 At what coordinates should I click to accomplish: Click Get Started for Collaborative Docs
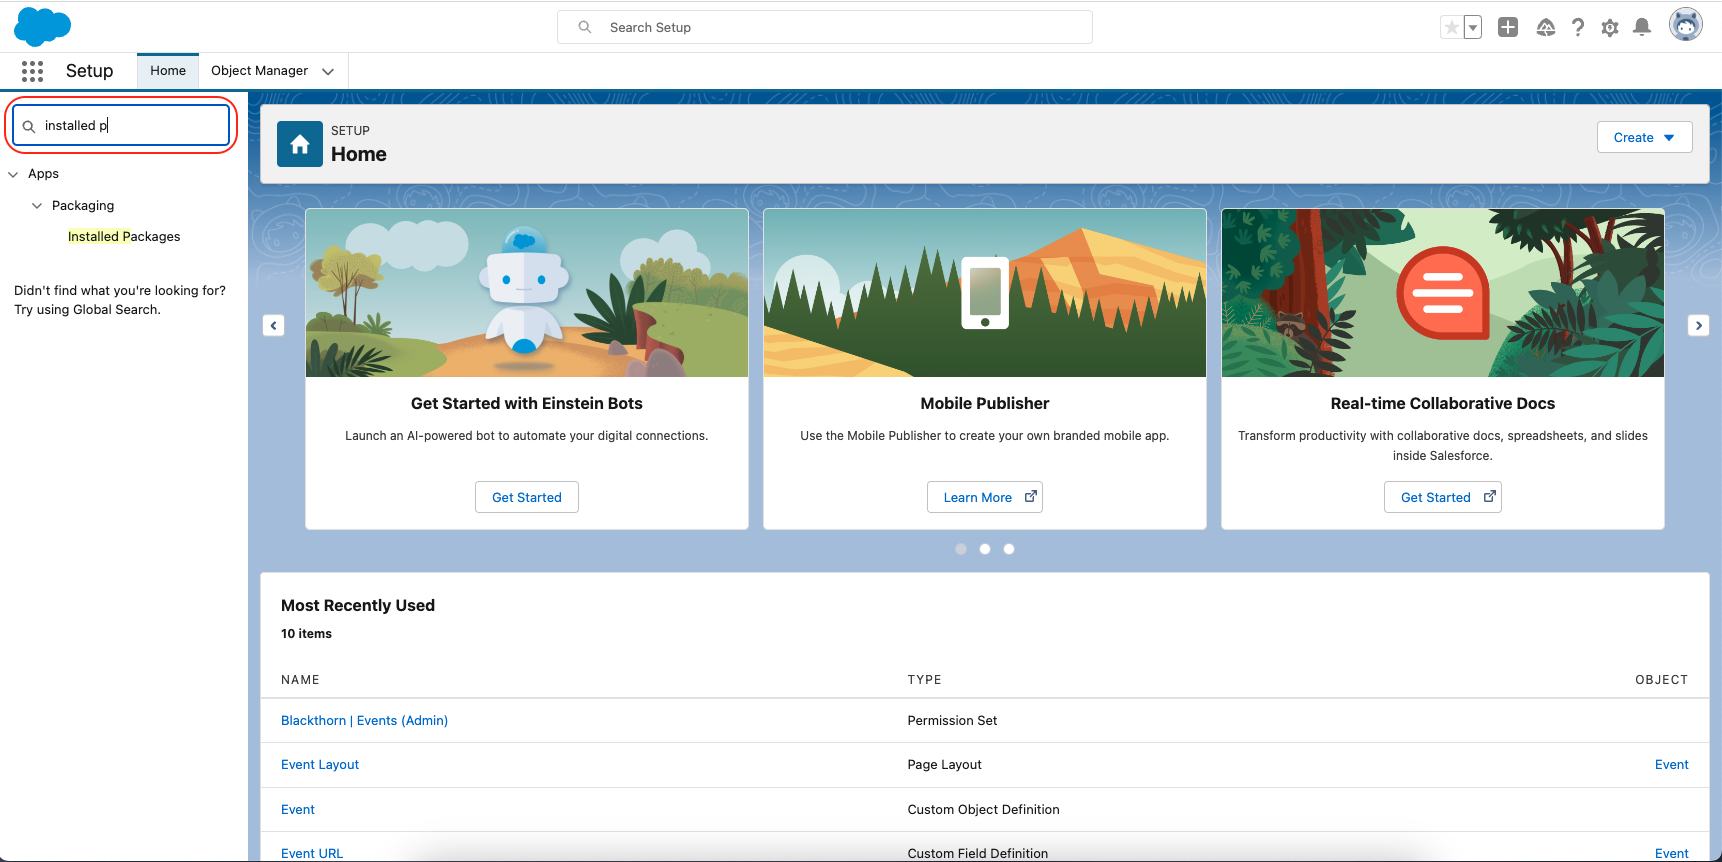coord(1443,497)
